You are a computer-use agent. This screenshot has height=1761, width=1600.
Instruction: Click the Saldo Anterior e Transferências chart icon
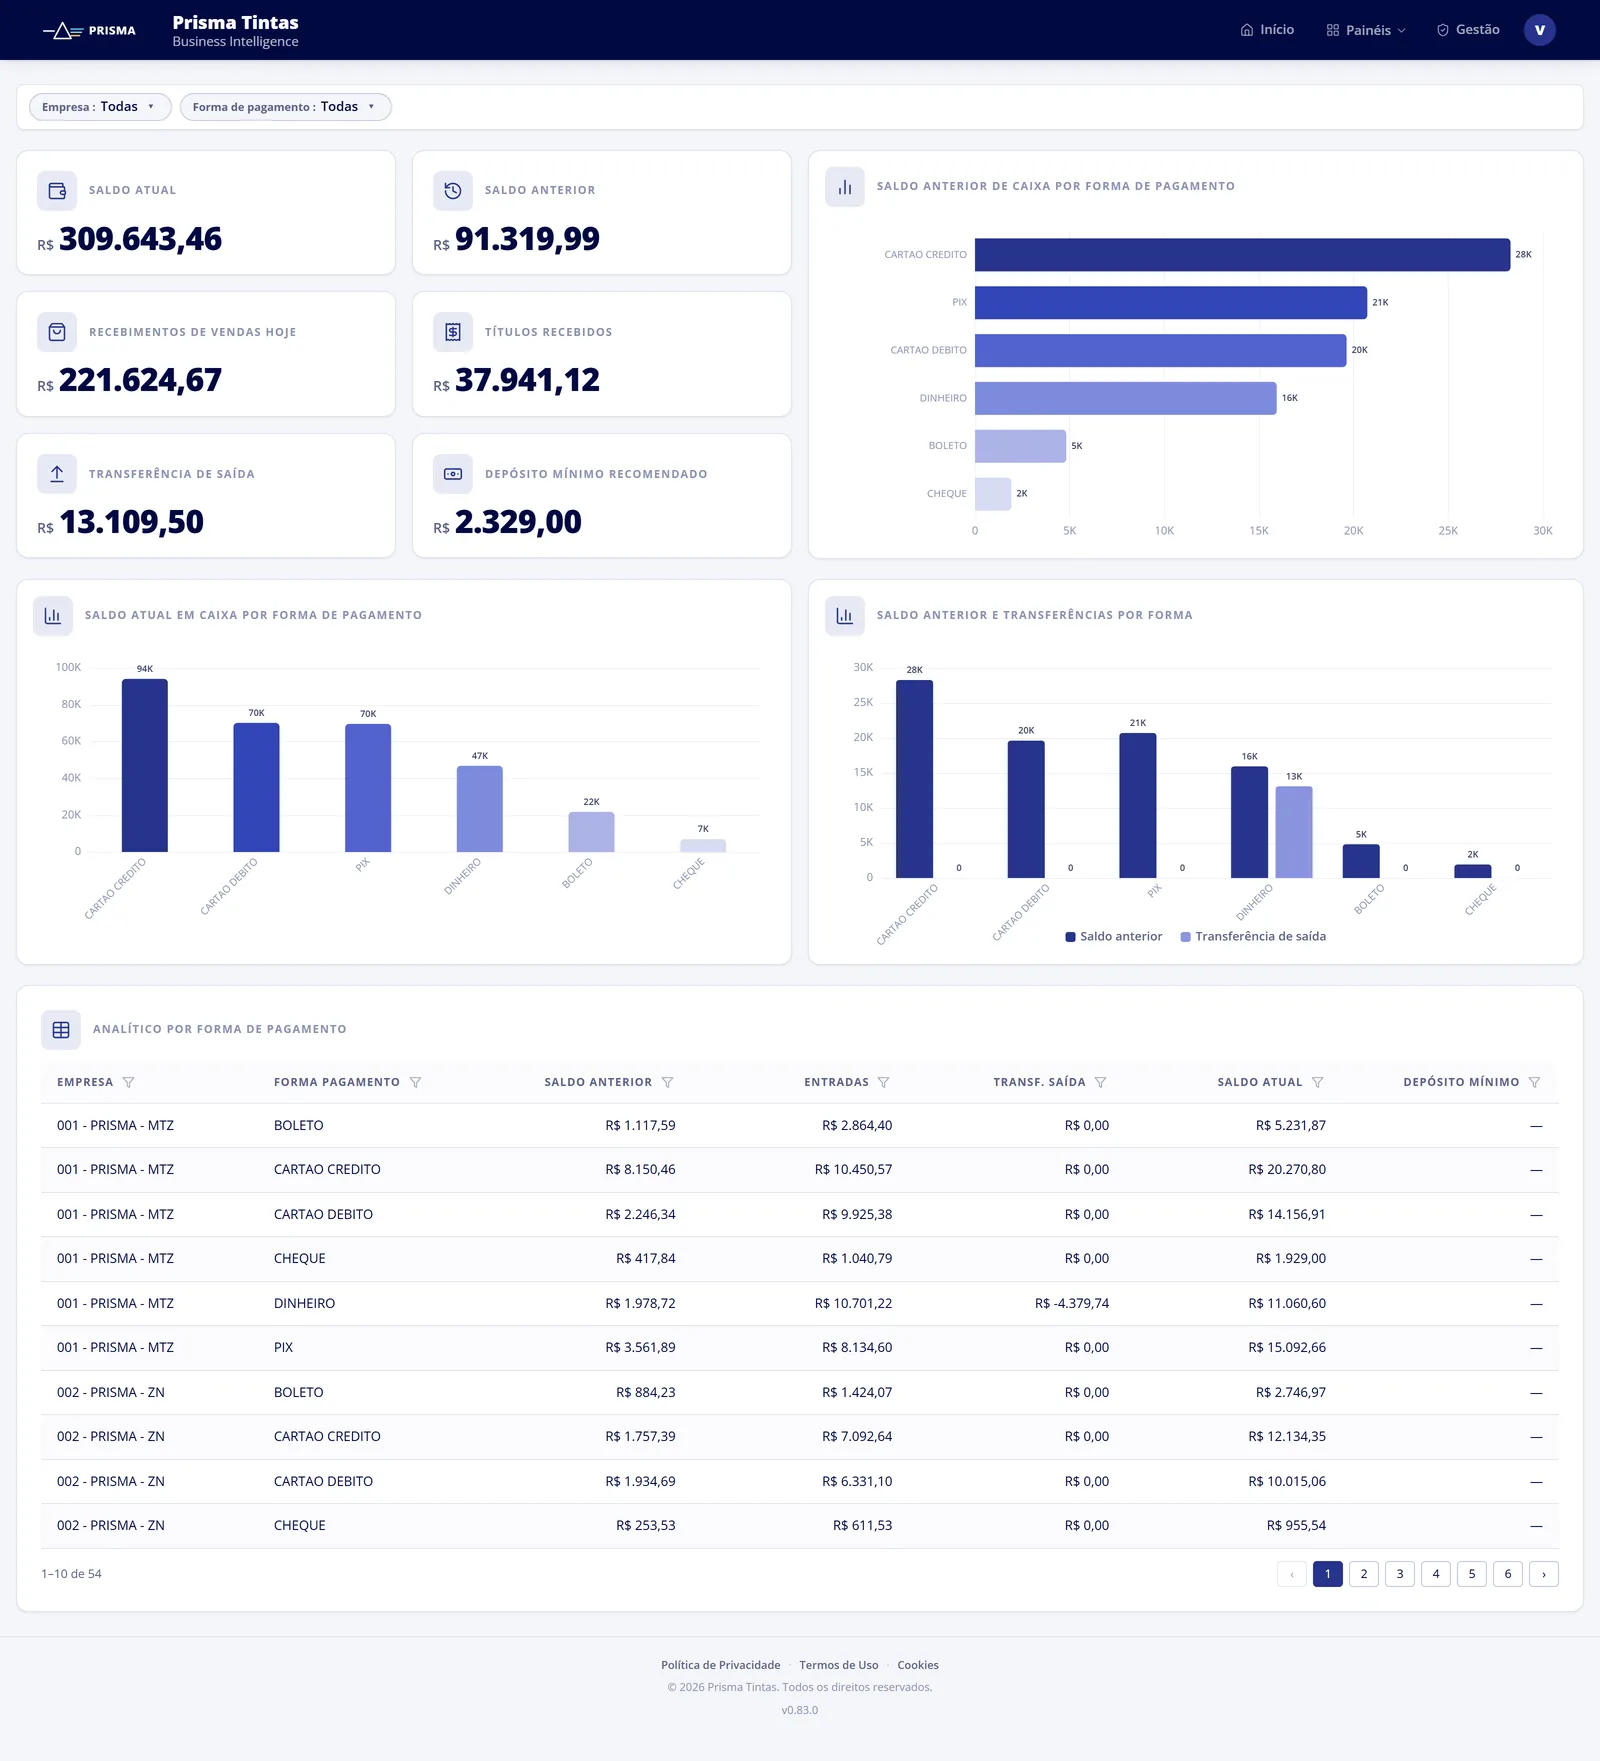click(x=845, y=616)
